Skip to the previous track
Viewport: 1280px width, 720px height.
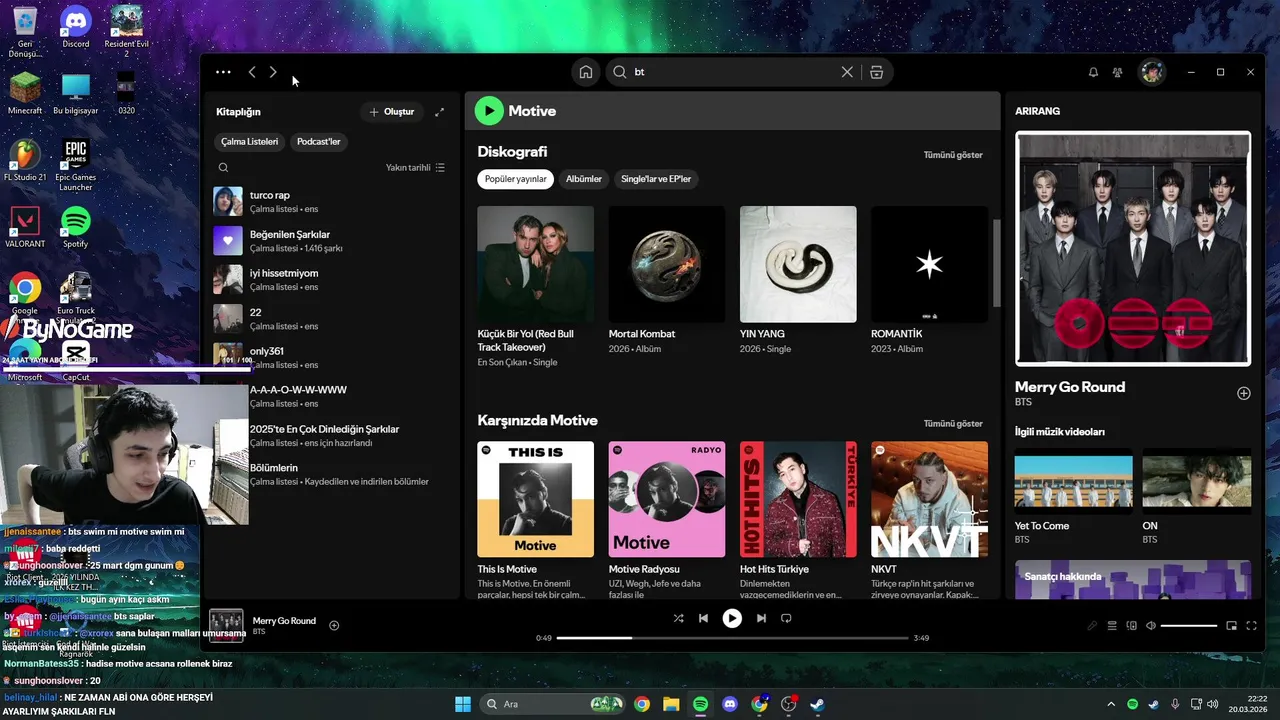[x=703, y=618]
